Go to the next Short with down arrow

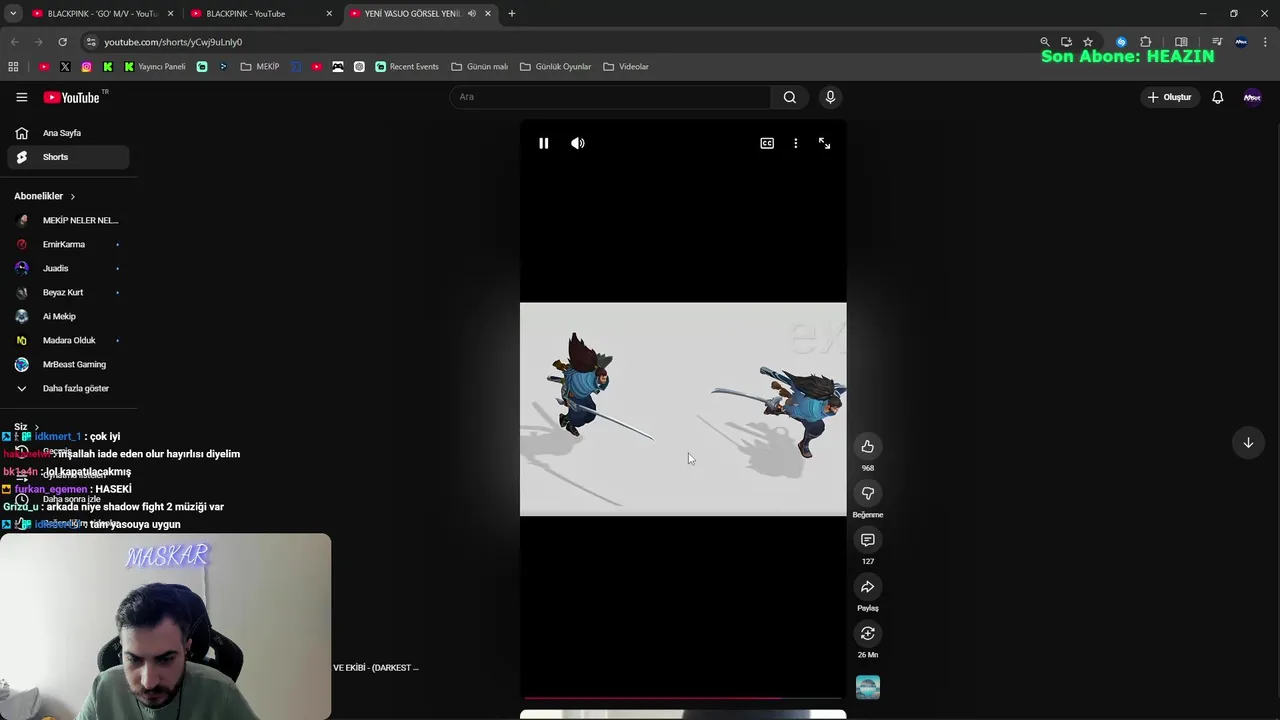tap(1248, 443)
